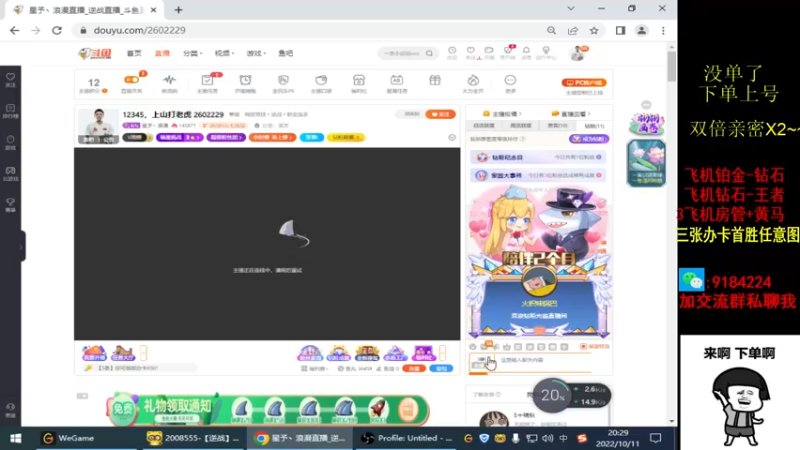This screenshot has width=800, height=450.
Task: Click the rocket gift on green banner
Action: (378, 409)
